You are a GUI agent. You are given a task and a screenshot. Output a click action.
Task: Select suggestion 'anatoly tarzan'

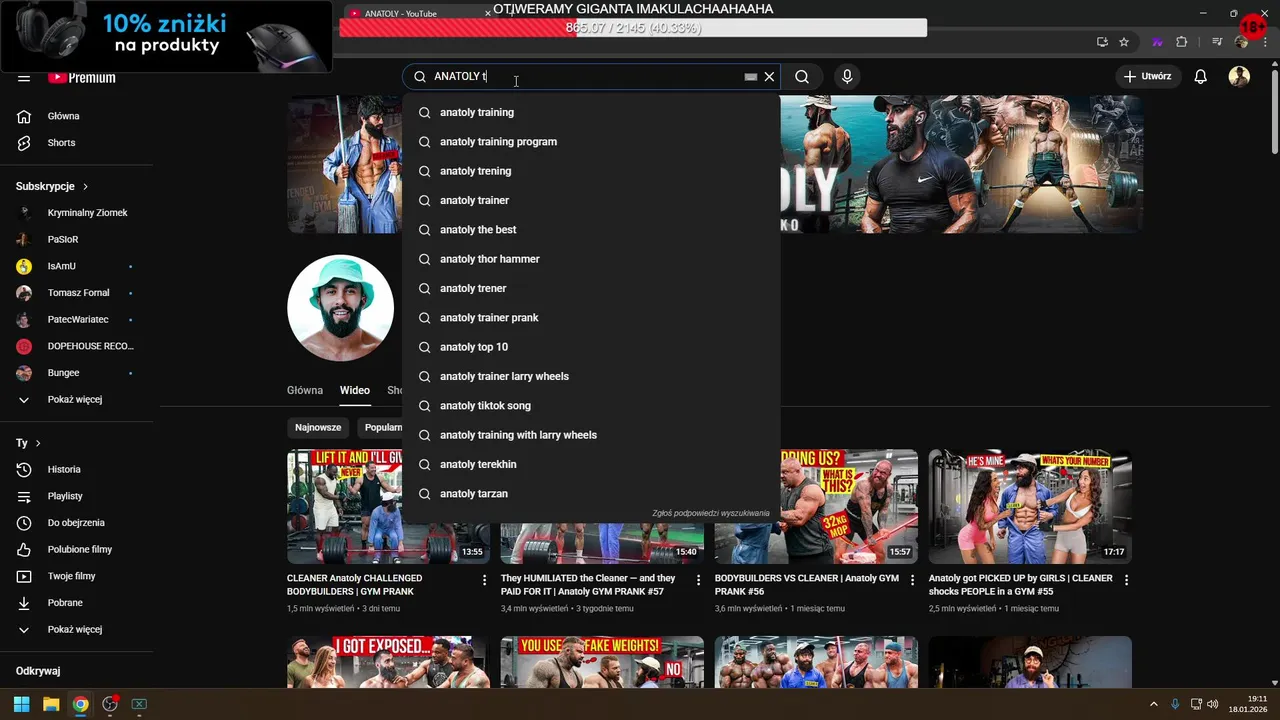click(591, 494)
